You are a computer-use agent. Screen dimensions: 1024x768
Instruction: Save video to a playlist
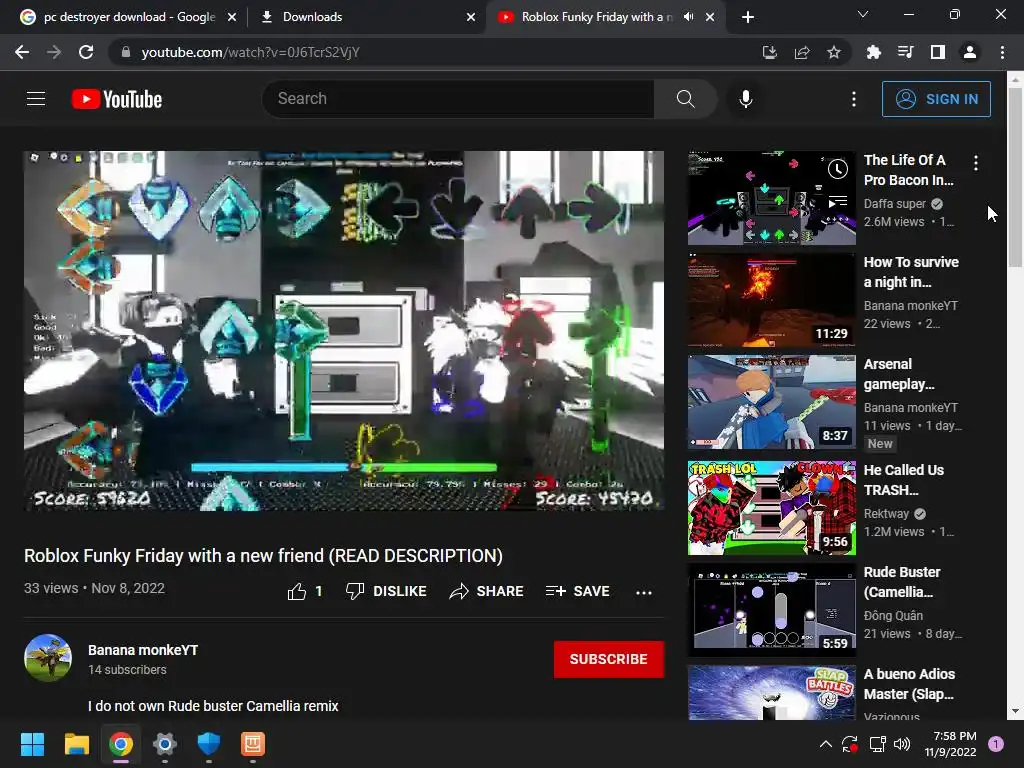point(578,591)
